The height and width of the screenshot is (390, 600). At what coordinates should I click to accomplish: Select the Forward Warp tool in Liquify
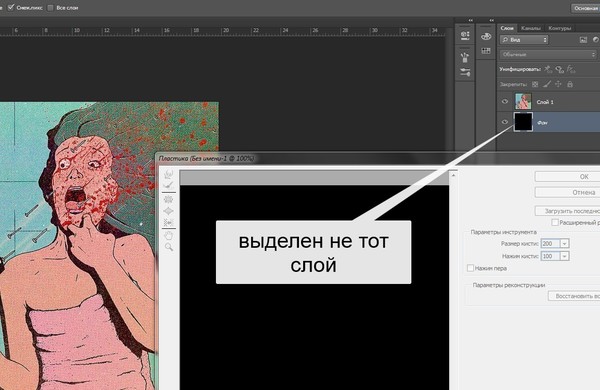point(168,175)
